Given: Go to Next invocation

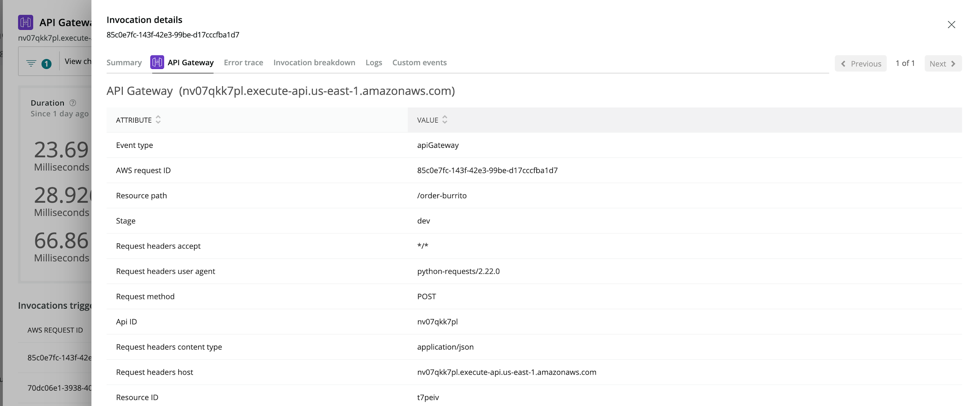Looking at the screenshot, I should [943, 63].
